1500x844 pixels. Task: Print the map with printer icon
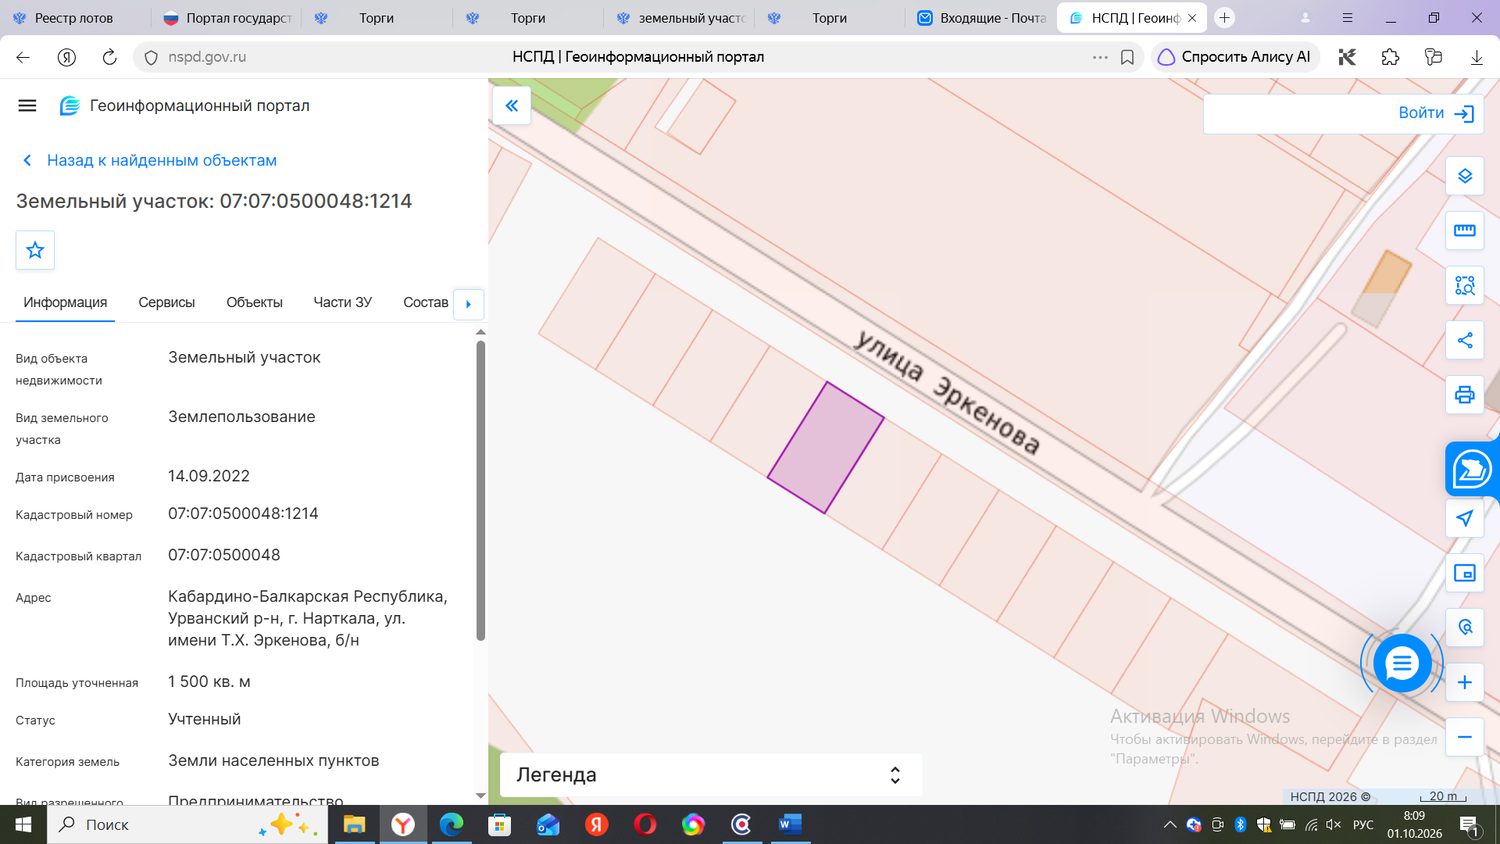coord(1464,395)
